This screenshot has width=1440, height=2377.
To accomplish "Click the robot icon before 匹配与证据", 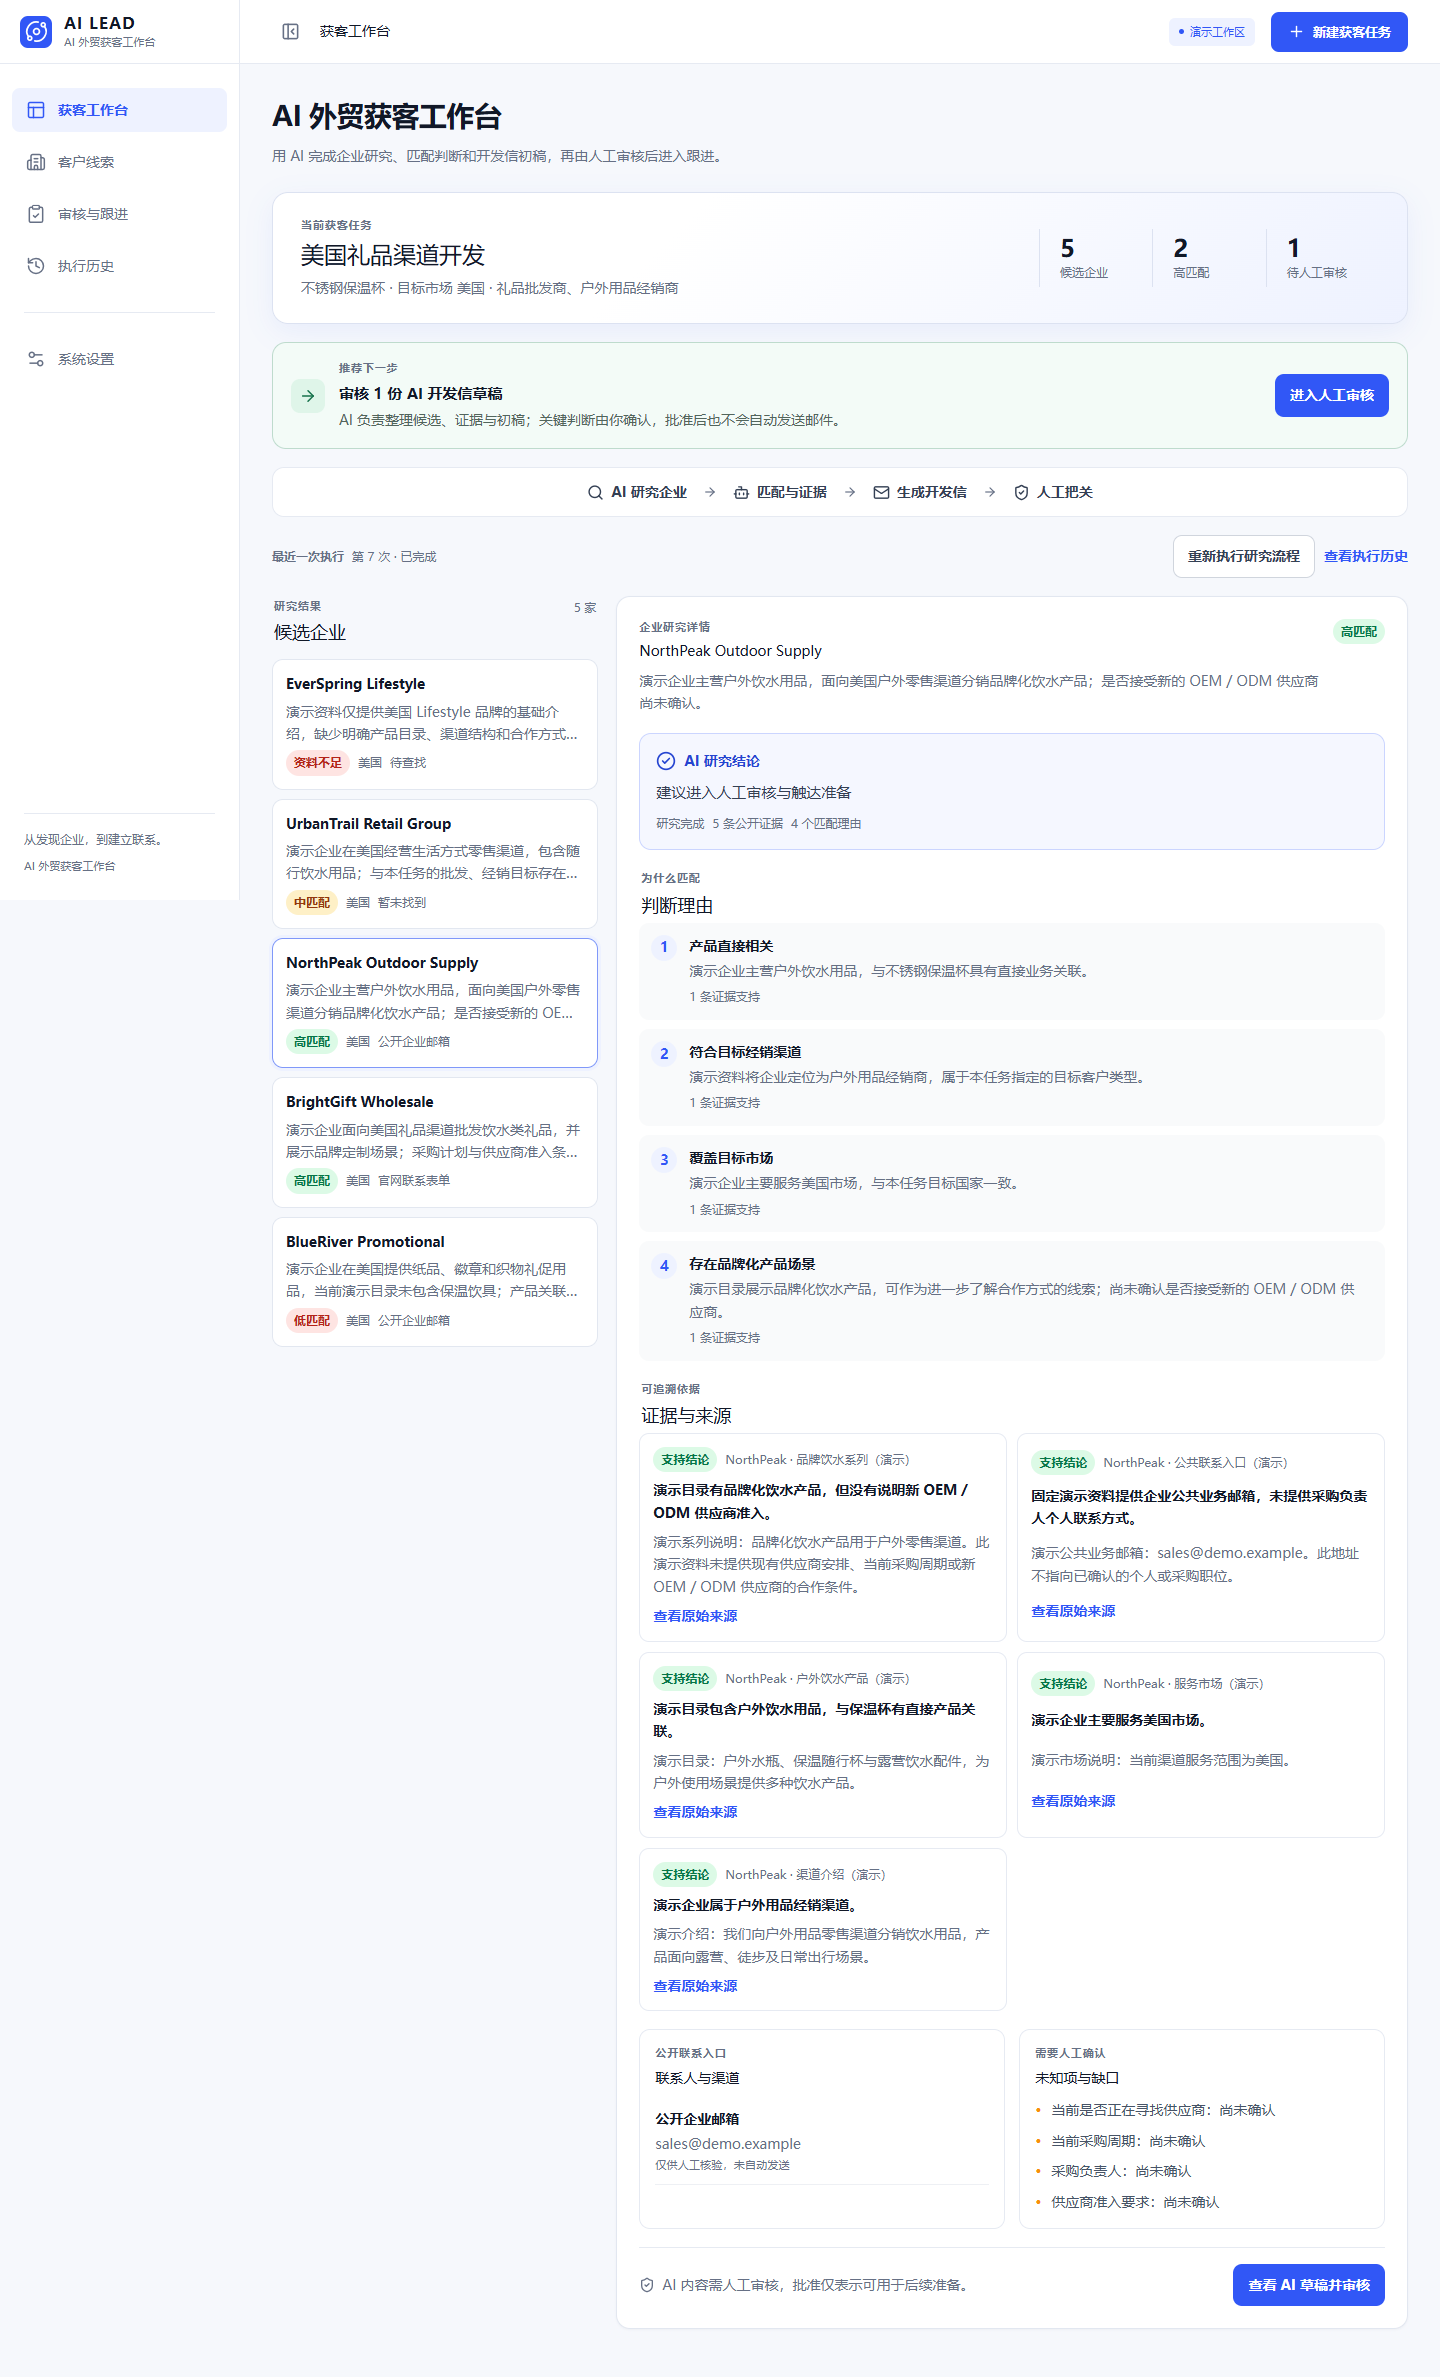I will [x=741, y=492].
